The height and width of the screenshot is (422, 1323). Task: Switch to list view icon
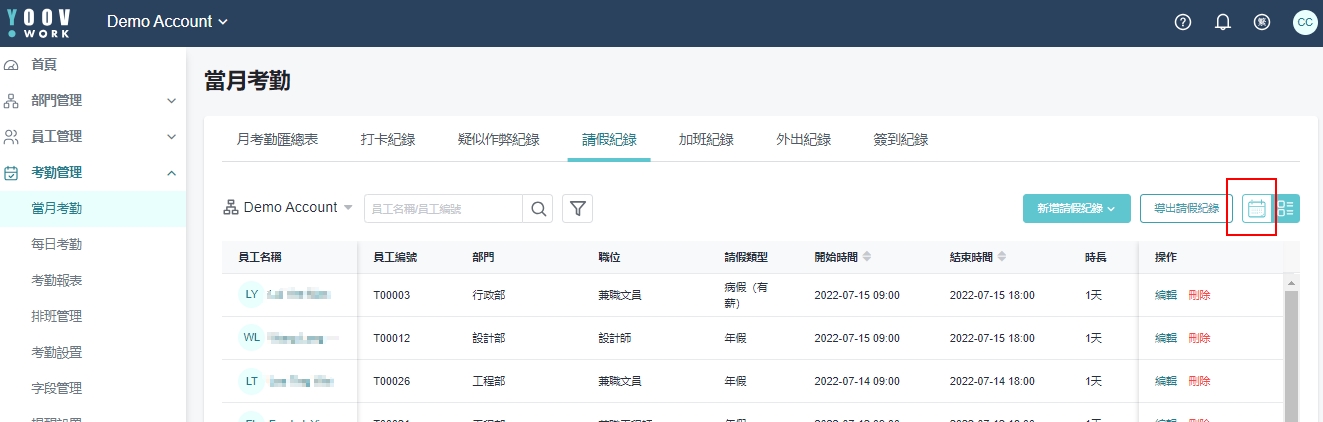[x=1286, y=208]
